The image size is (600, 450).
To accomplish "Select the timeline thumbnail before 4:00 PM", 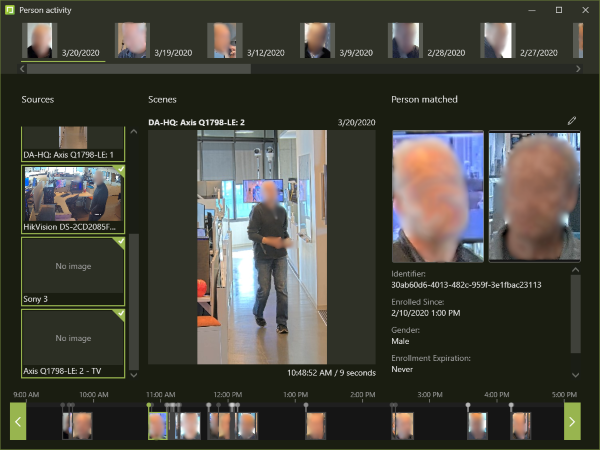I will [478, 426].
